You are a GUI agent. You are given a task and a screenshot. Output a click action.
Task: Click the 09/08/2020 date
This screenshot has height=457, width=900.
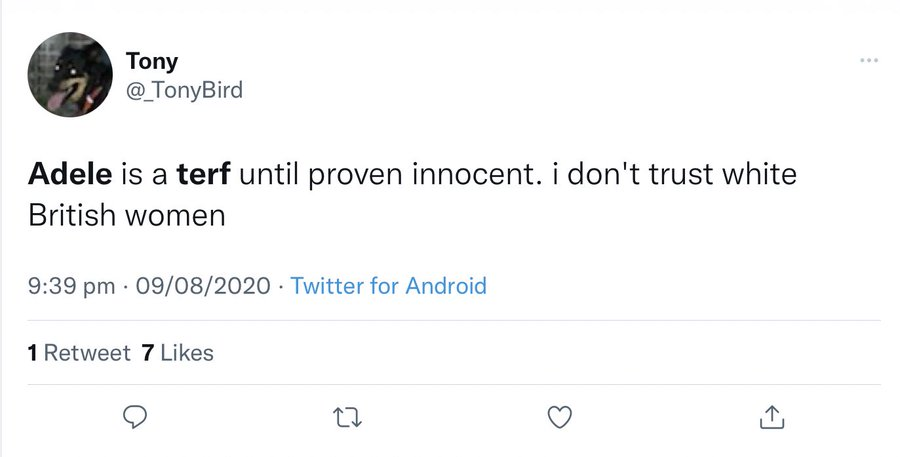tap(203, 285)
